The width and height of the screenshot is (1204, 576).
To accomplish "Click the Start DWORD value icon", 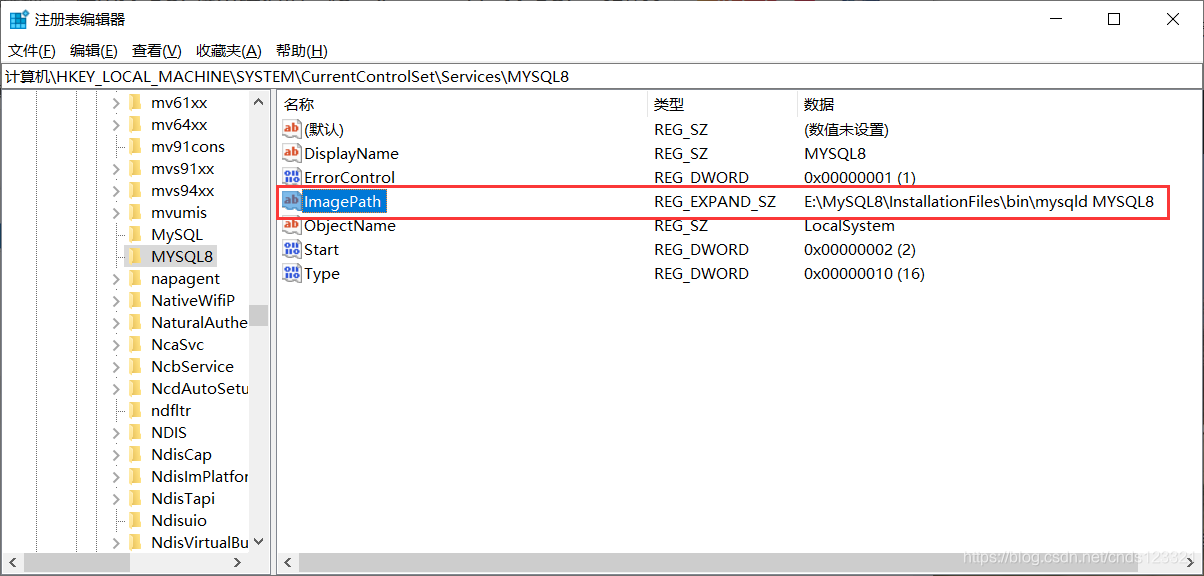I will pos(292,249).
